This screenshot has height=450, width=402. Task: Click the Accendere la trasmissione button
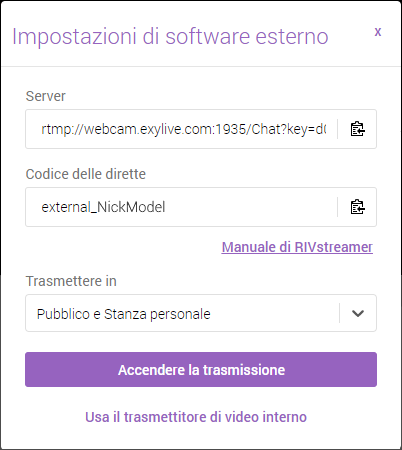201,370
